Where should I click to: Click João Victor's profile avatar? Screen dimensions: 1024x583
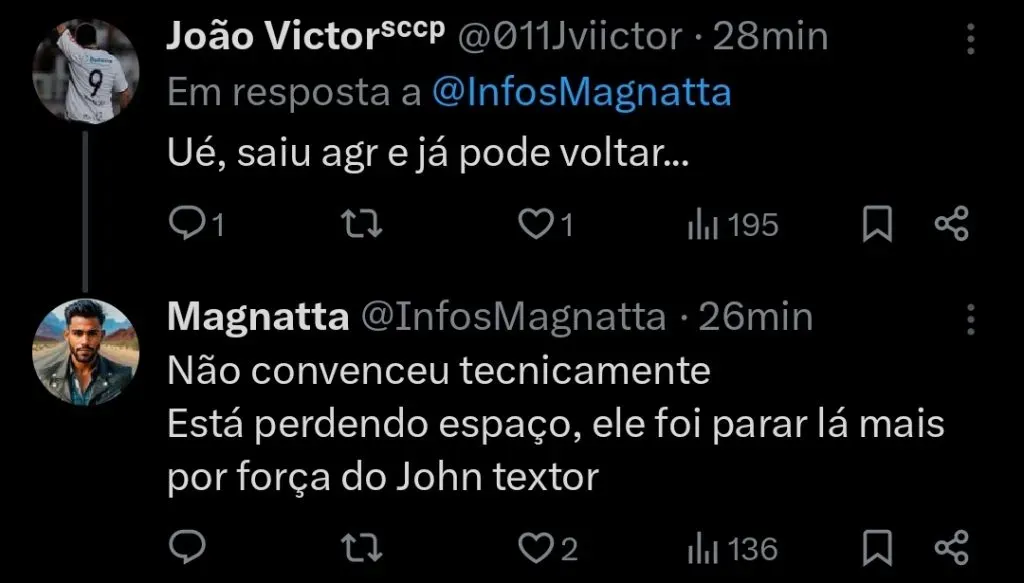tap(81, 71)
